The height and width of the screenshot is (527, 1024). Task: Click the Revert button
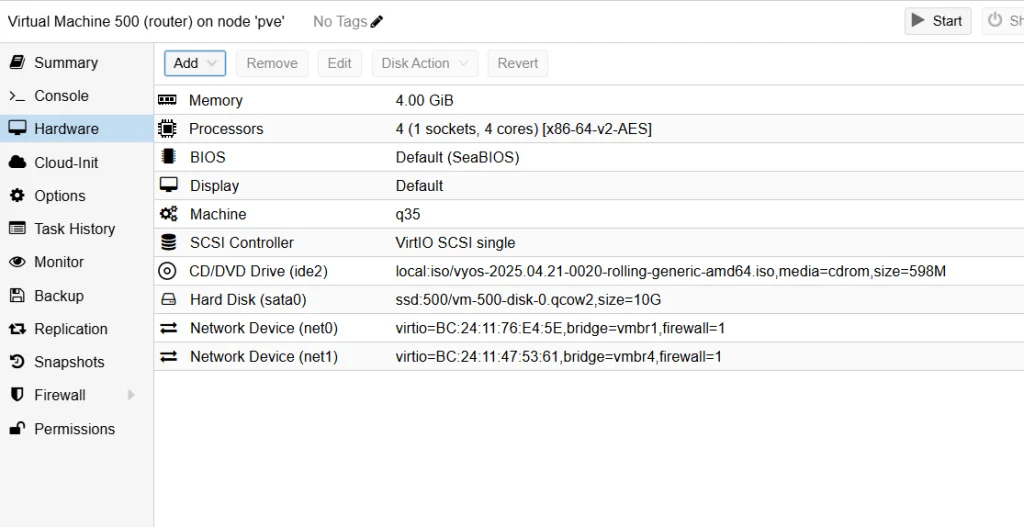pyautogui.click(x=518, y=63)
